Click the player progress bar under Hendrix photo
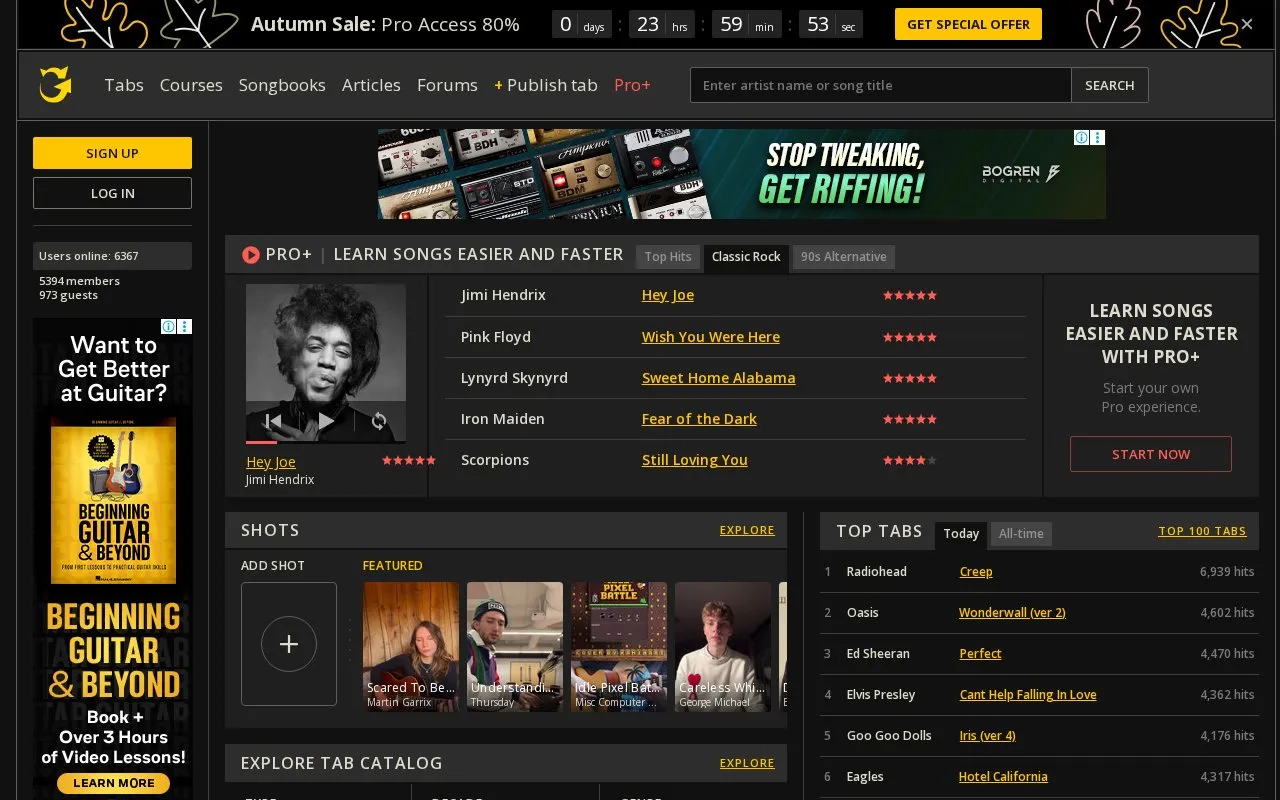 [x=326, y=442]
